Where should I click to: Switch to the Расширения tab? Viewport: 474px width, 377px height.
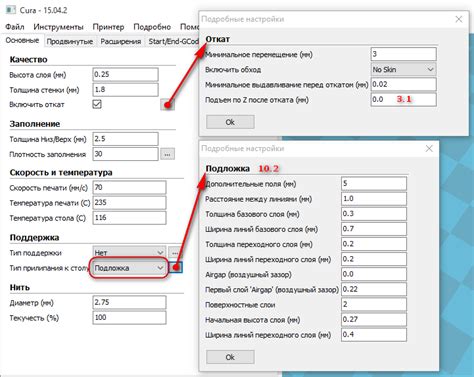tap(121, 41)
